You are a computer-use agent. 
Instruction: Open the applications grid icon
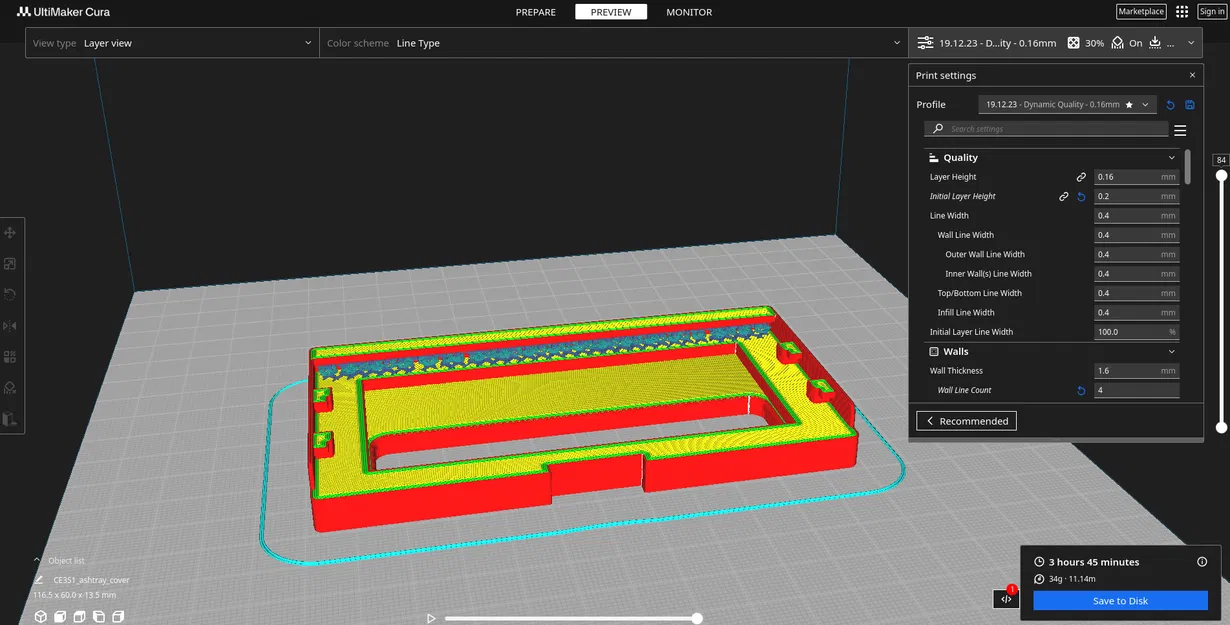[x=1182, y=12]
